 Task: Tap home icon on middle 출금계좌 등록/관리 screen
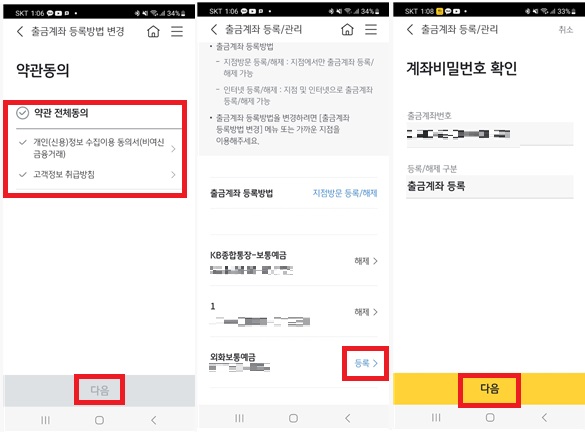[347, 29]
